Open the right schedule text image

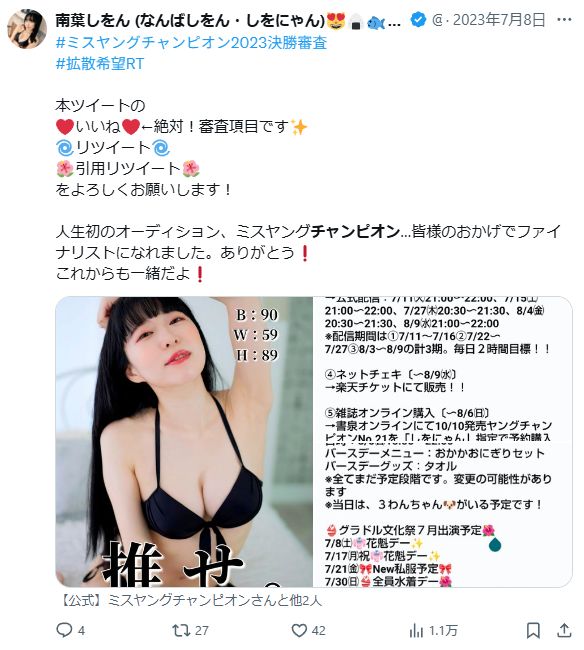(x=443, y=441)
